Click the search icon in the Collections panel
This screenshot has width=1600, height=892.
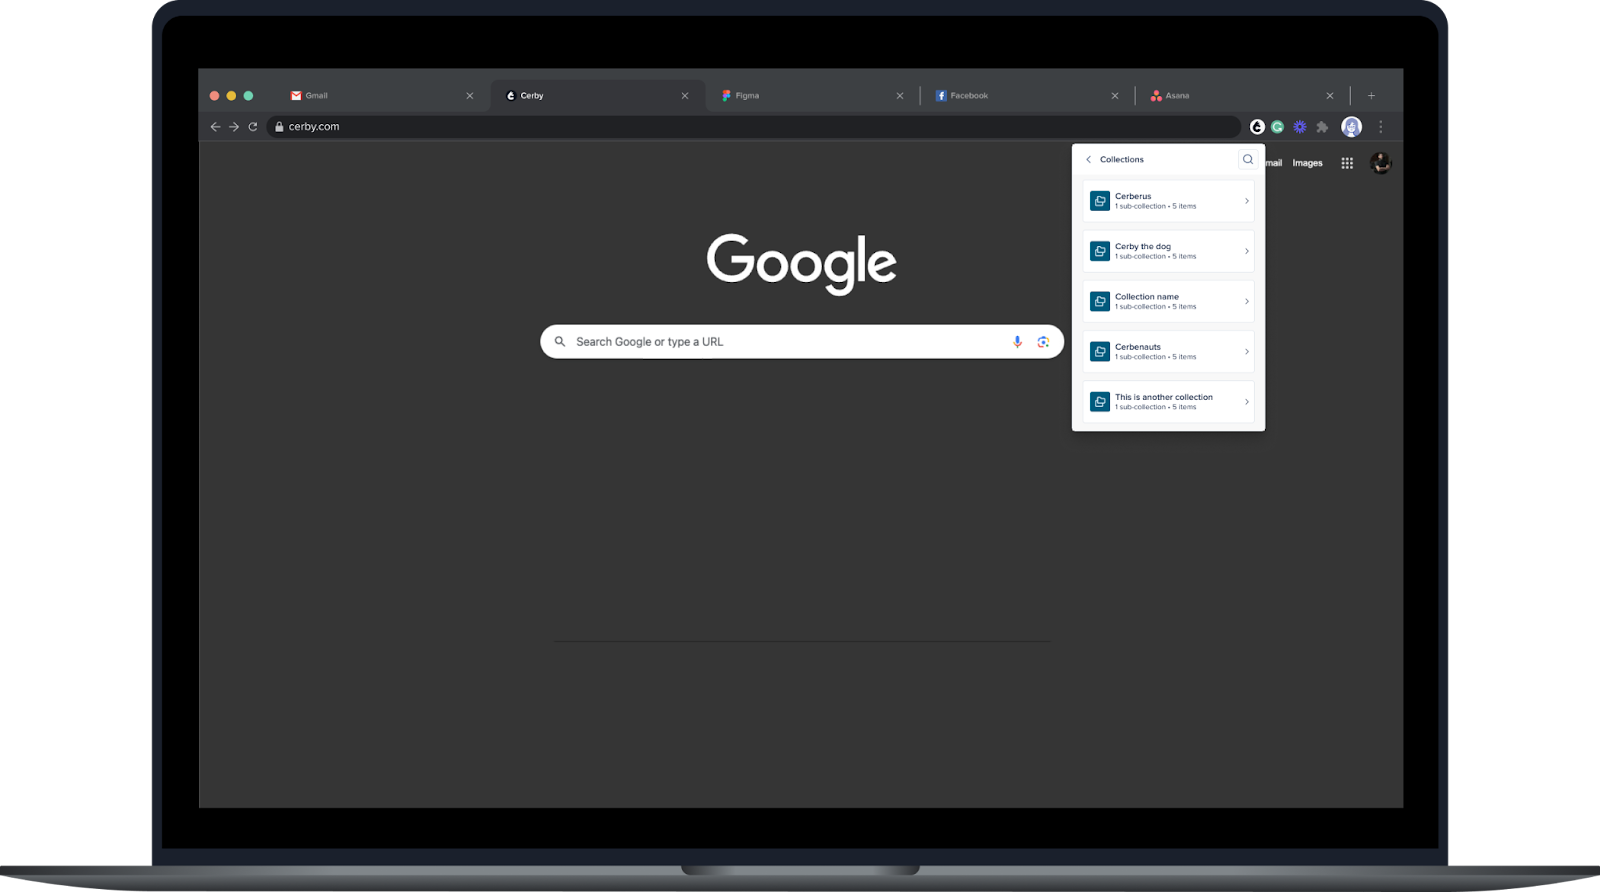(1248, 159)
